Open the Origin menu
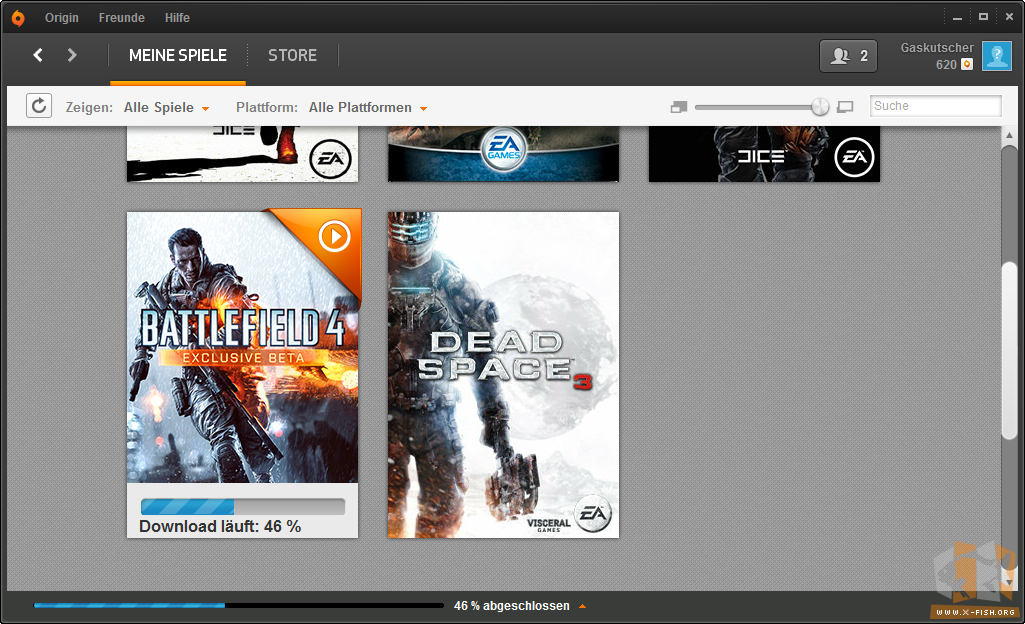Image resolution: width=1025 pixels, height=624 pixels. (x=61, y=18)
